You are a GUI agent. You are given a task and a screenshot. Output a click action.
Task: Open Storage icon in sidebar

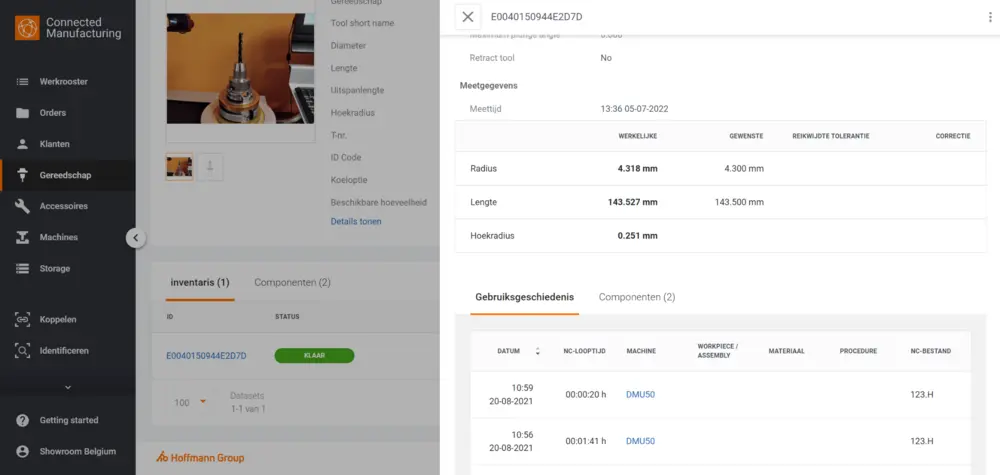click(22, 268)
